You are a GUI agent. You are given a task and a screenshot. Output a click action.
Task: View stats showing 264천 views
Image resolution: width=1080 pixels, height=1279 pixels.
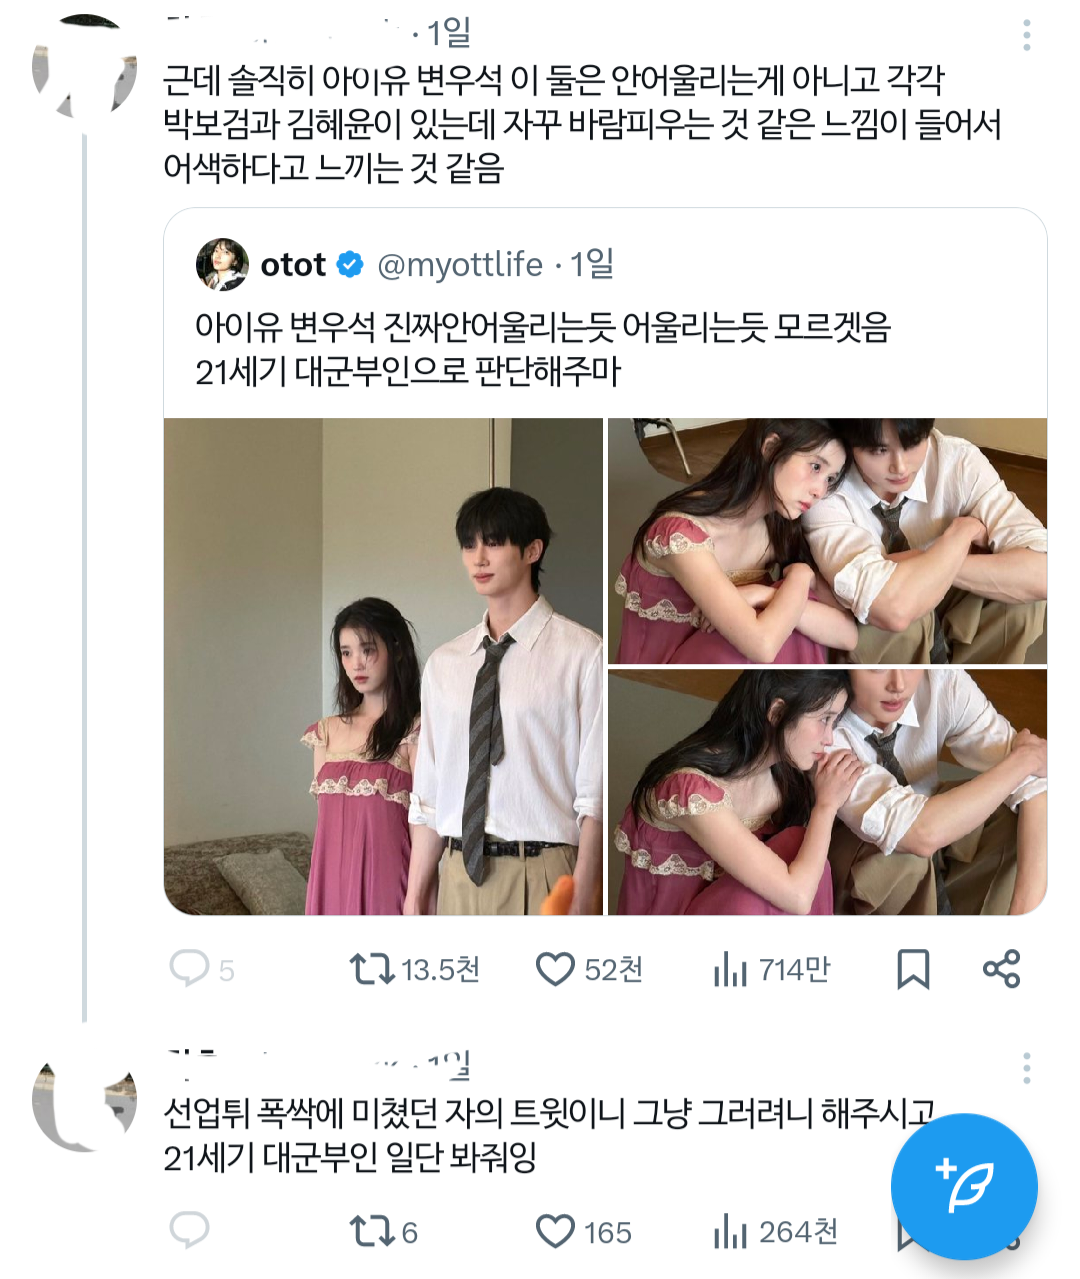[x=731, y=1231]
